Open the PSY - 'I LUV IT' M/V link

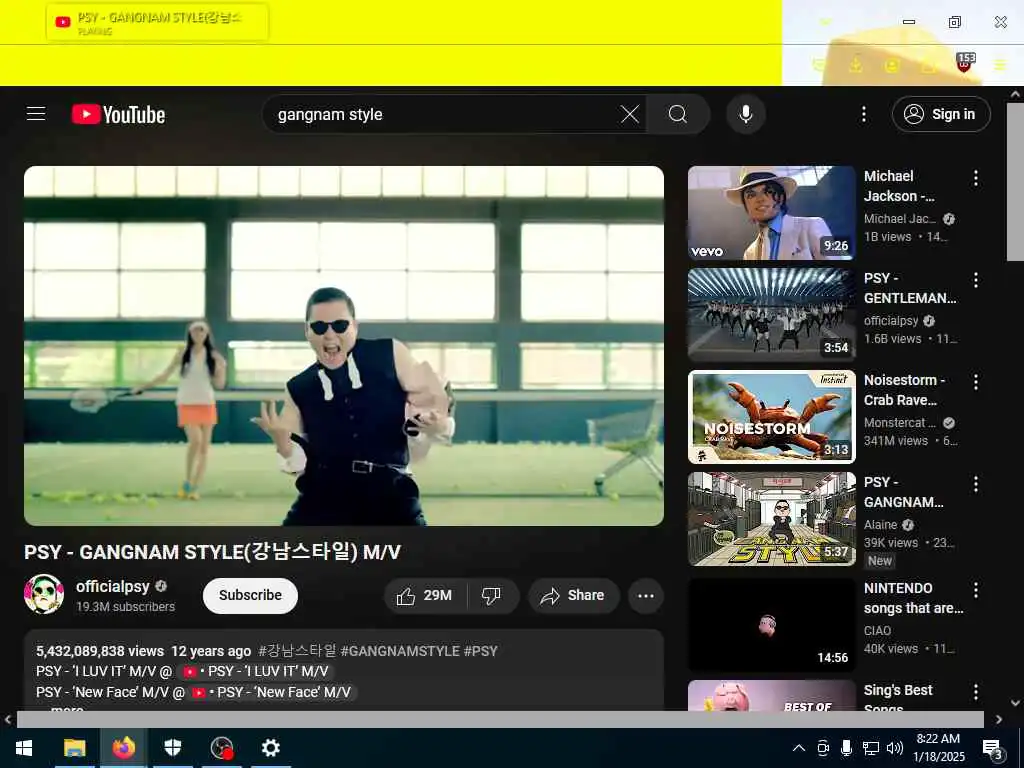pyautogui.click(x=258, y=671)
